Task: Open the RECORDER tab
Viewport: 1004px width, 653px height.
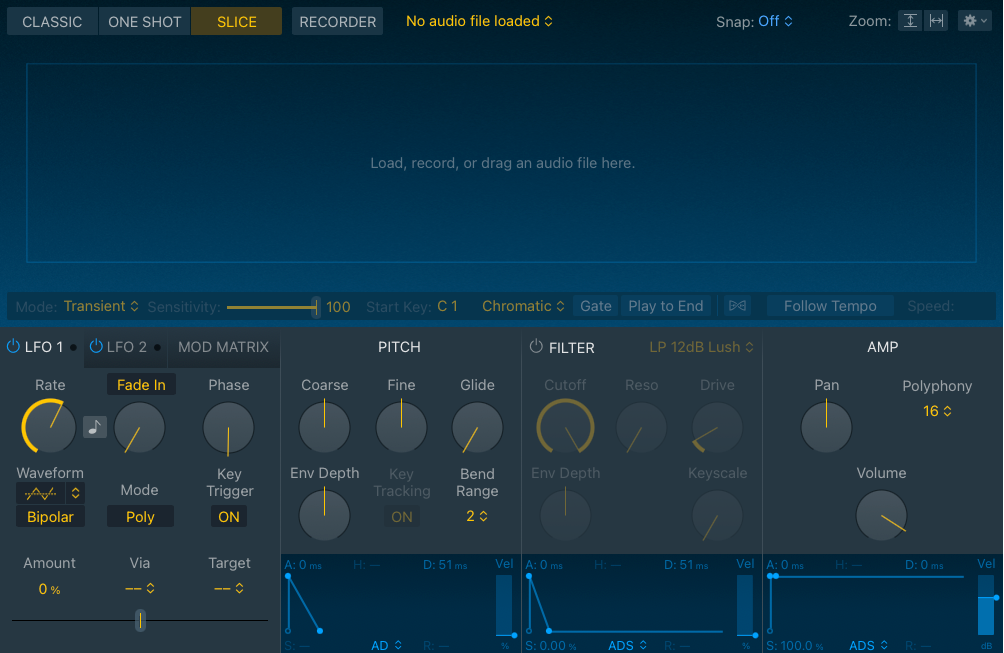Action: (337, 21)
